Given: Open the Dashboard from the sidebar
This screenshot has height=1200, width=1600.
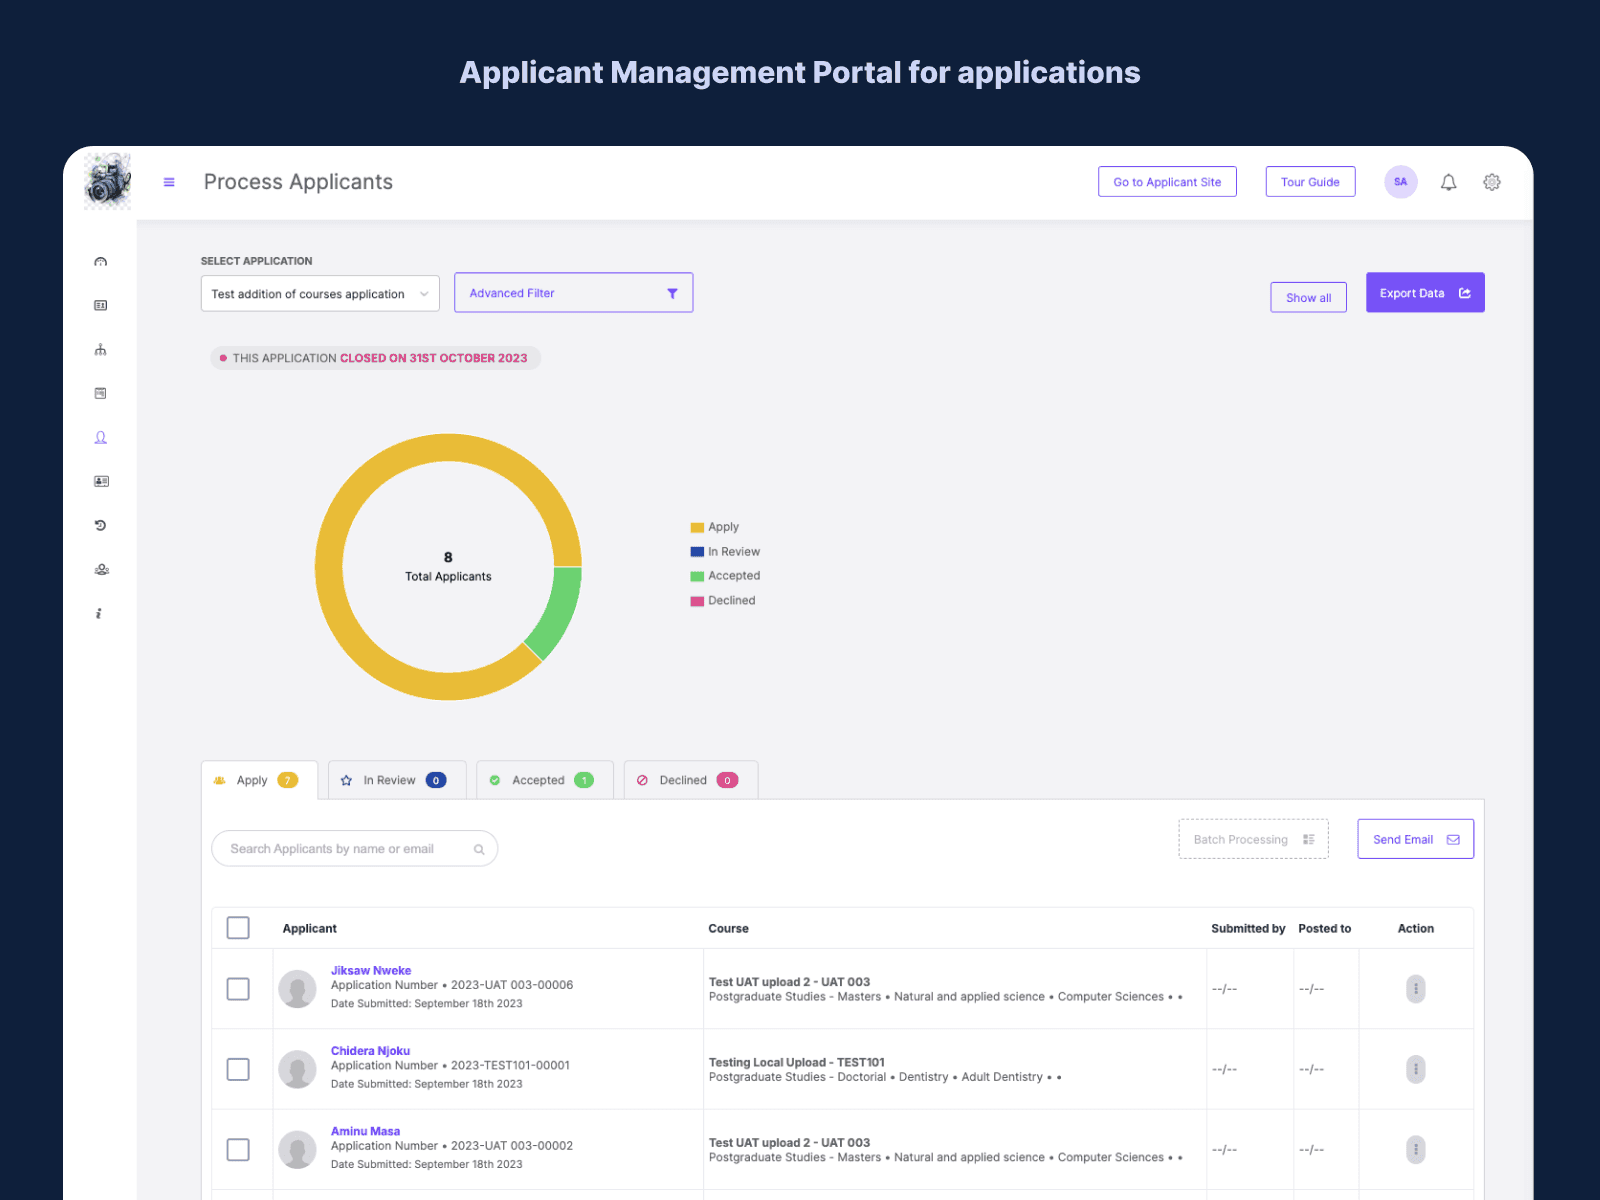Looking at the screenshot, I should point(100,261).
